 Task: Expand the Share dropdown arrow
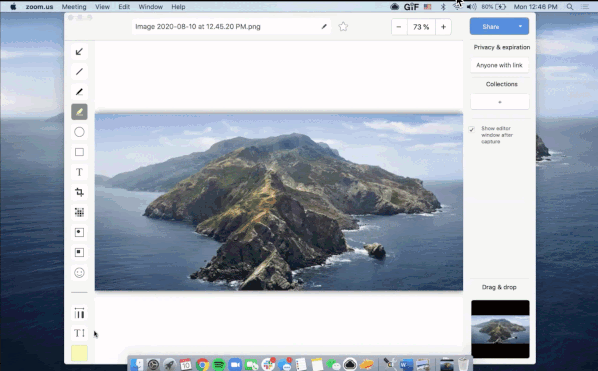pos(520,26)
